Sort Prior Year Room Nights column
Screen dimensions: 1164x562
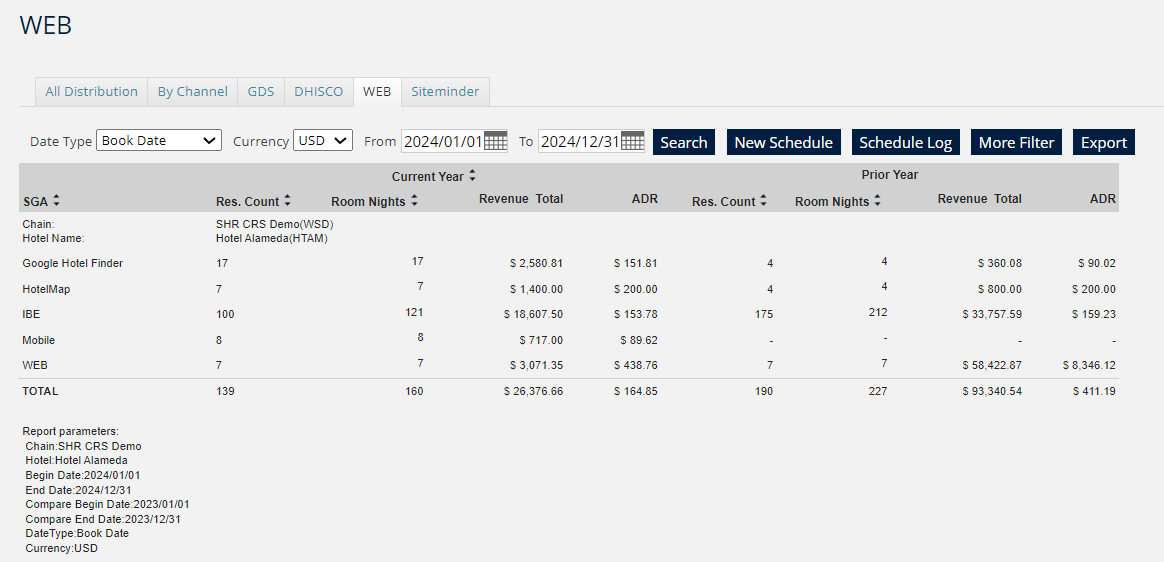(x=877, y=200)
